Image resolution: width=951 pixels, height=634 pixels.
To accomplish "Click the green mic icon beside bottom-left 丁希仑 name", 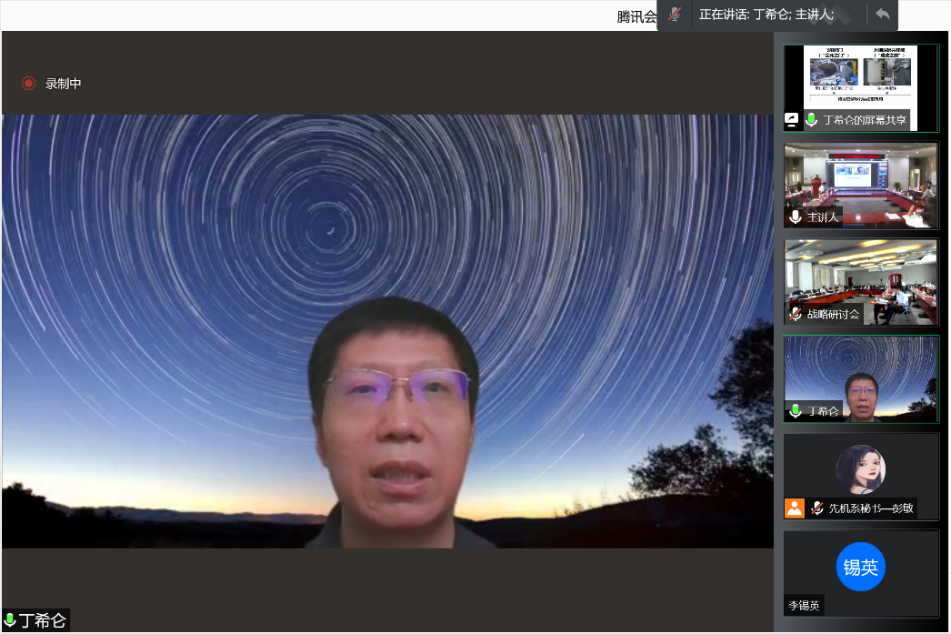I will 10,621.
